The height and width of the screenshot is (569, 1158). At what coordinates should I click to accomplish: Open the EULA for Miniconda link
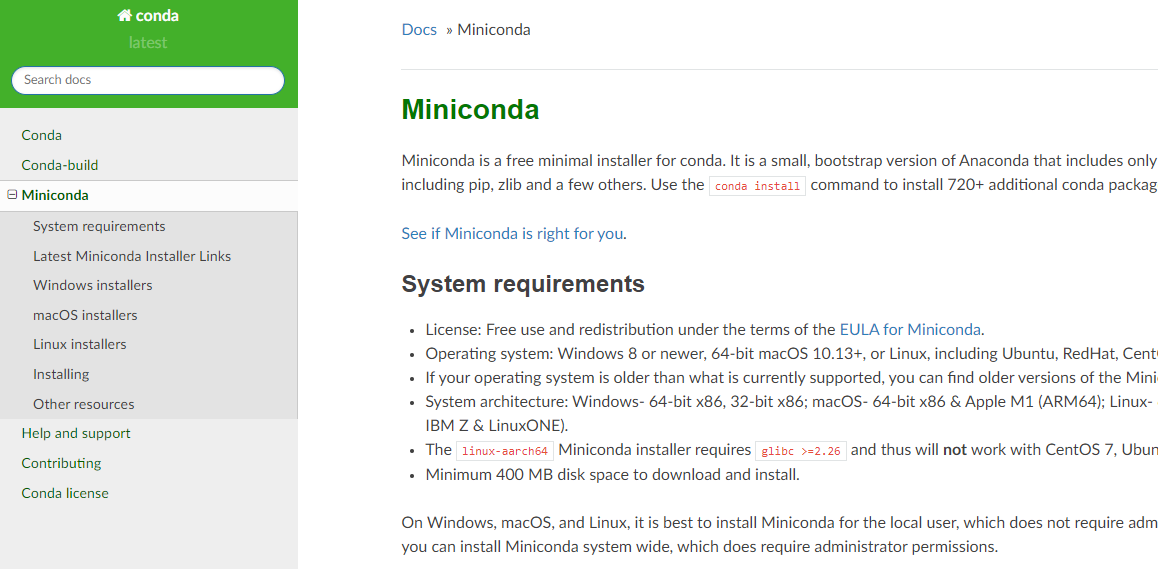[x=910, y=330]
